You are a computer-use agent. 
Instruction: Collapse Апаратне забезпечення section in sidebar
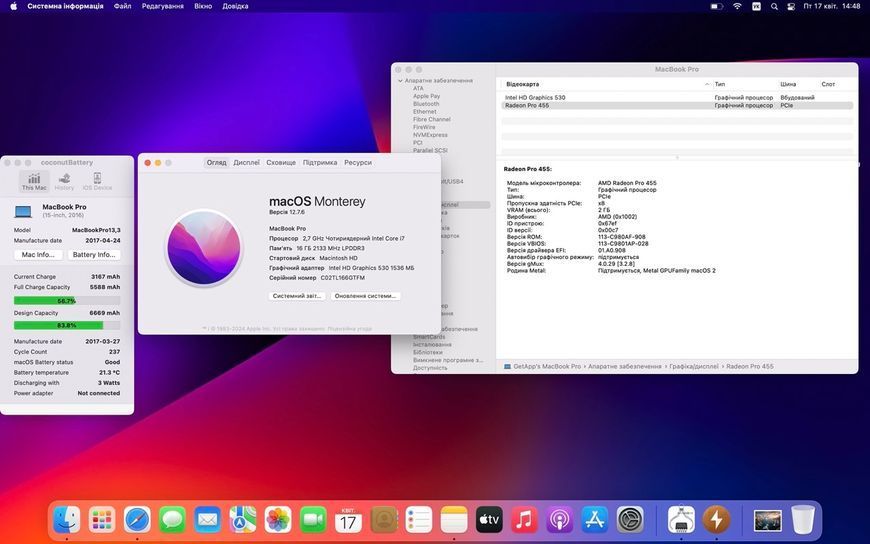pyautogui.click(x=400, y=80)
